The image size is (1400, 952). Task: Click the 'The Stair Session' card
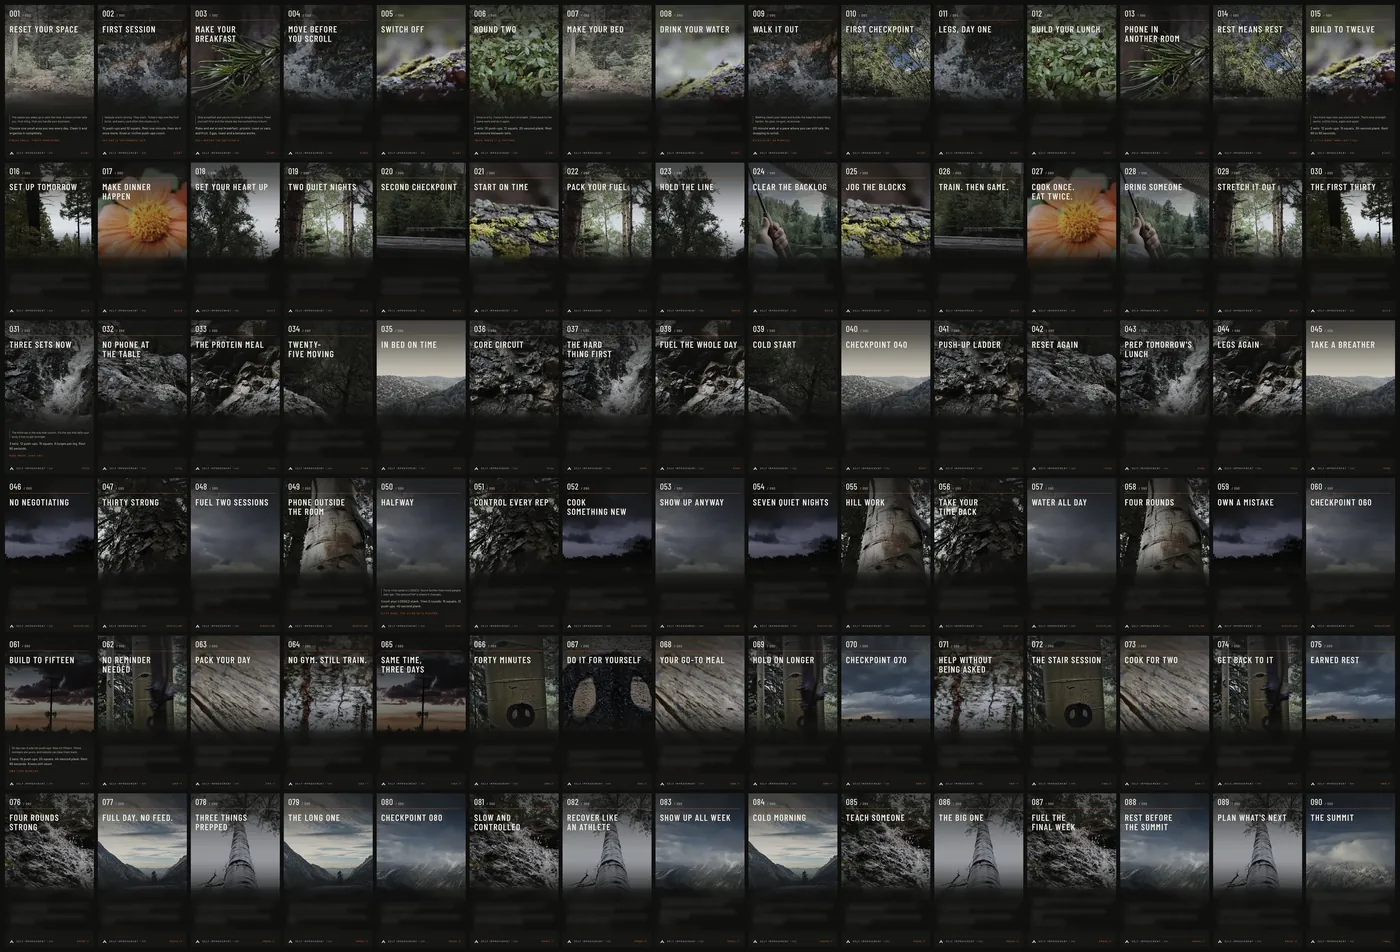pyautogui.click(x=1072, y=713)
